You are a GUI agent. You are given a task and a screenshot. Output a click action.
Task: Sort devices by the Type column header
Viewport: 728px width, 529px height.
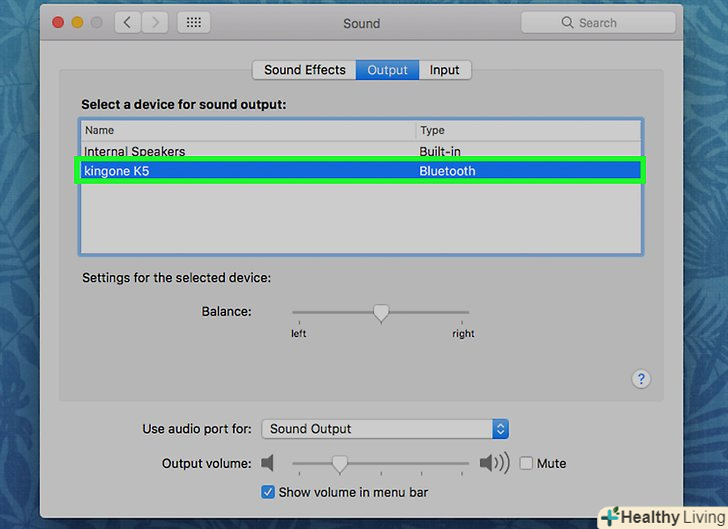tap(528, 131)
